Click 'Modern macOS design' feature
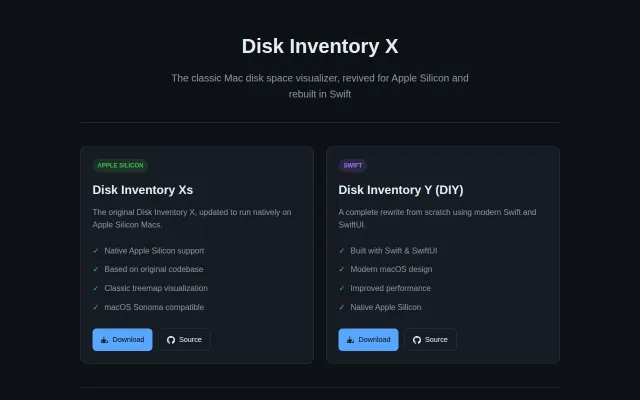 tap(391, 269)
